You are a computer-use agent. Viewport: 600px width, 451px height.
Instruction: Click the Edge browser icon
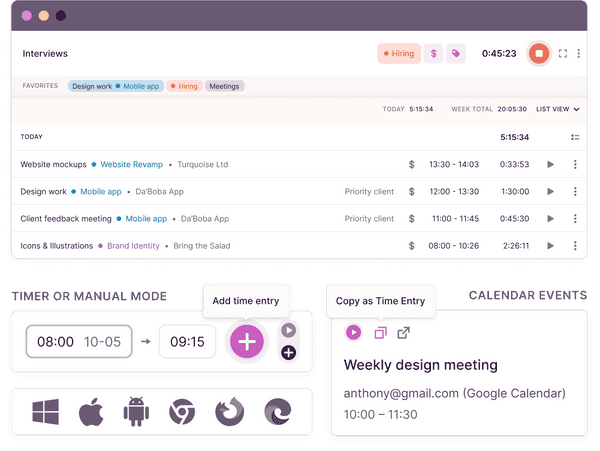pyautogui.click(x=278, y=412)
